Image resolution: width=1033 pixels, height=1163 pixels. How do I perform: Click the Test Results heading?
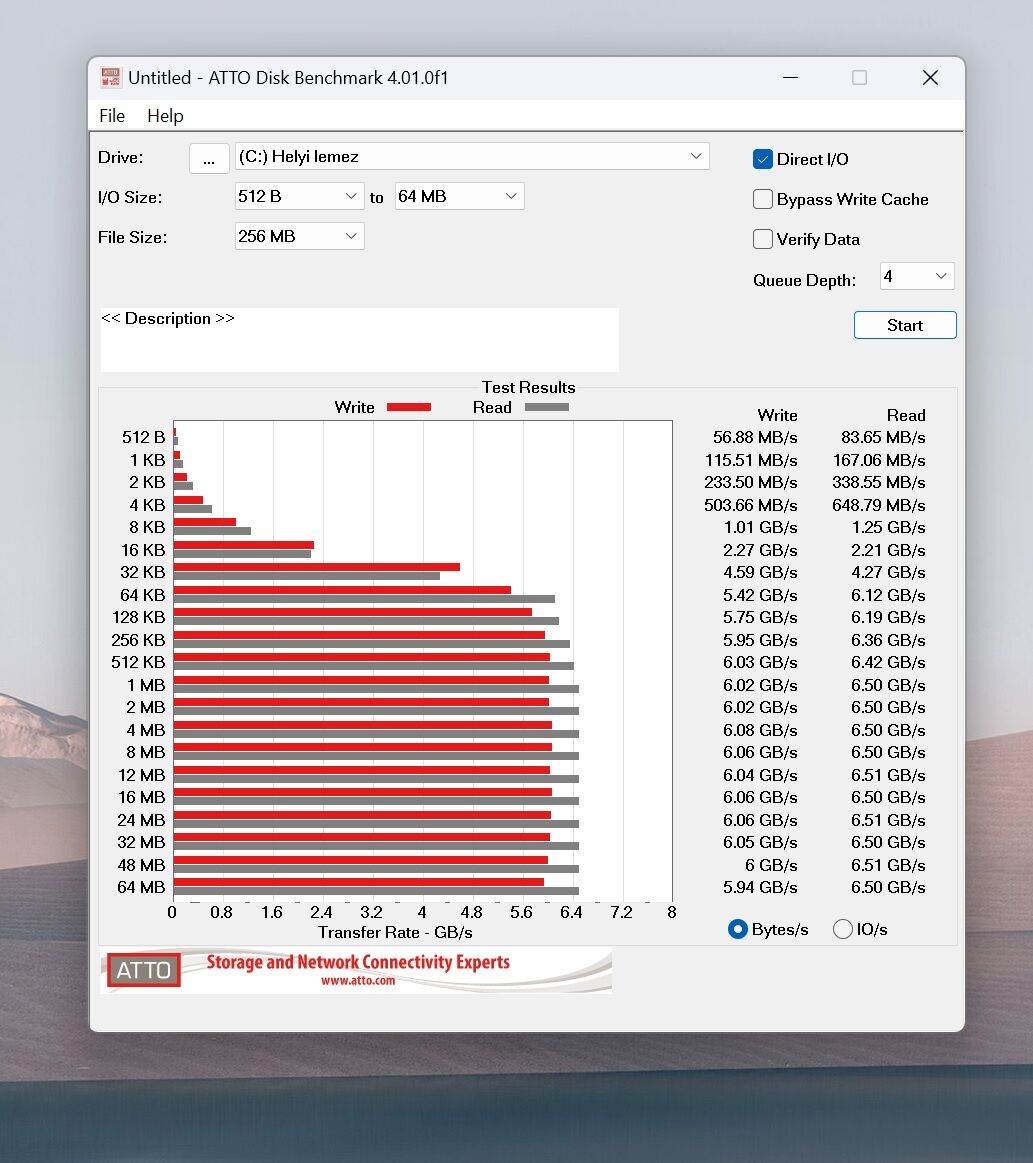(528, 387)
